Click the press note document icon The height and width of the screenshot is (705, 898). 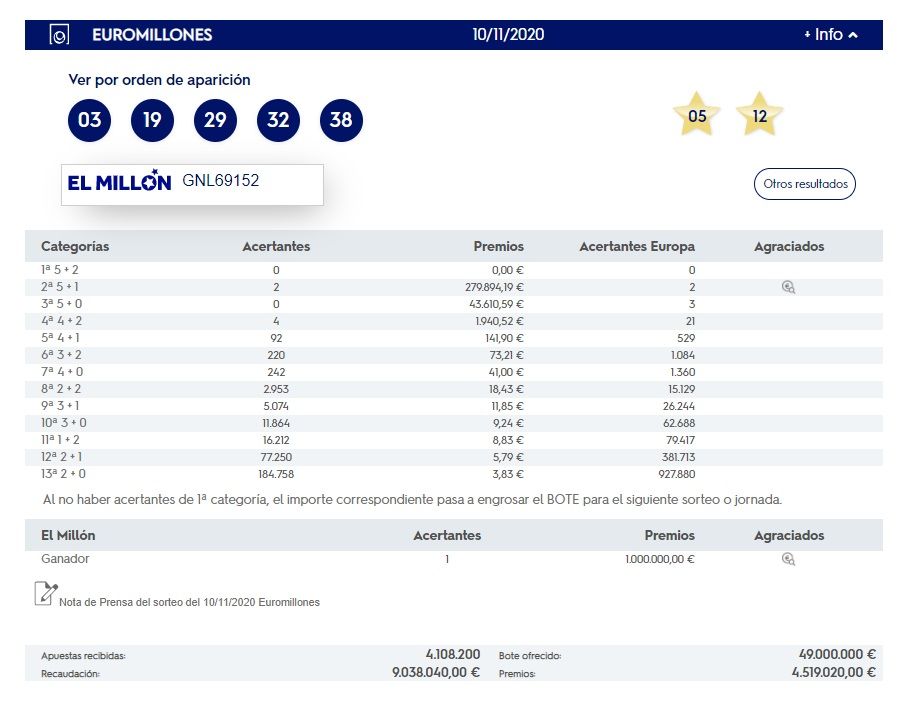[x=46, y=593]
